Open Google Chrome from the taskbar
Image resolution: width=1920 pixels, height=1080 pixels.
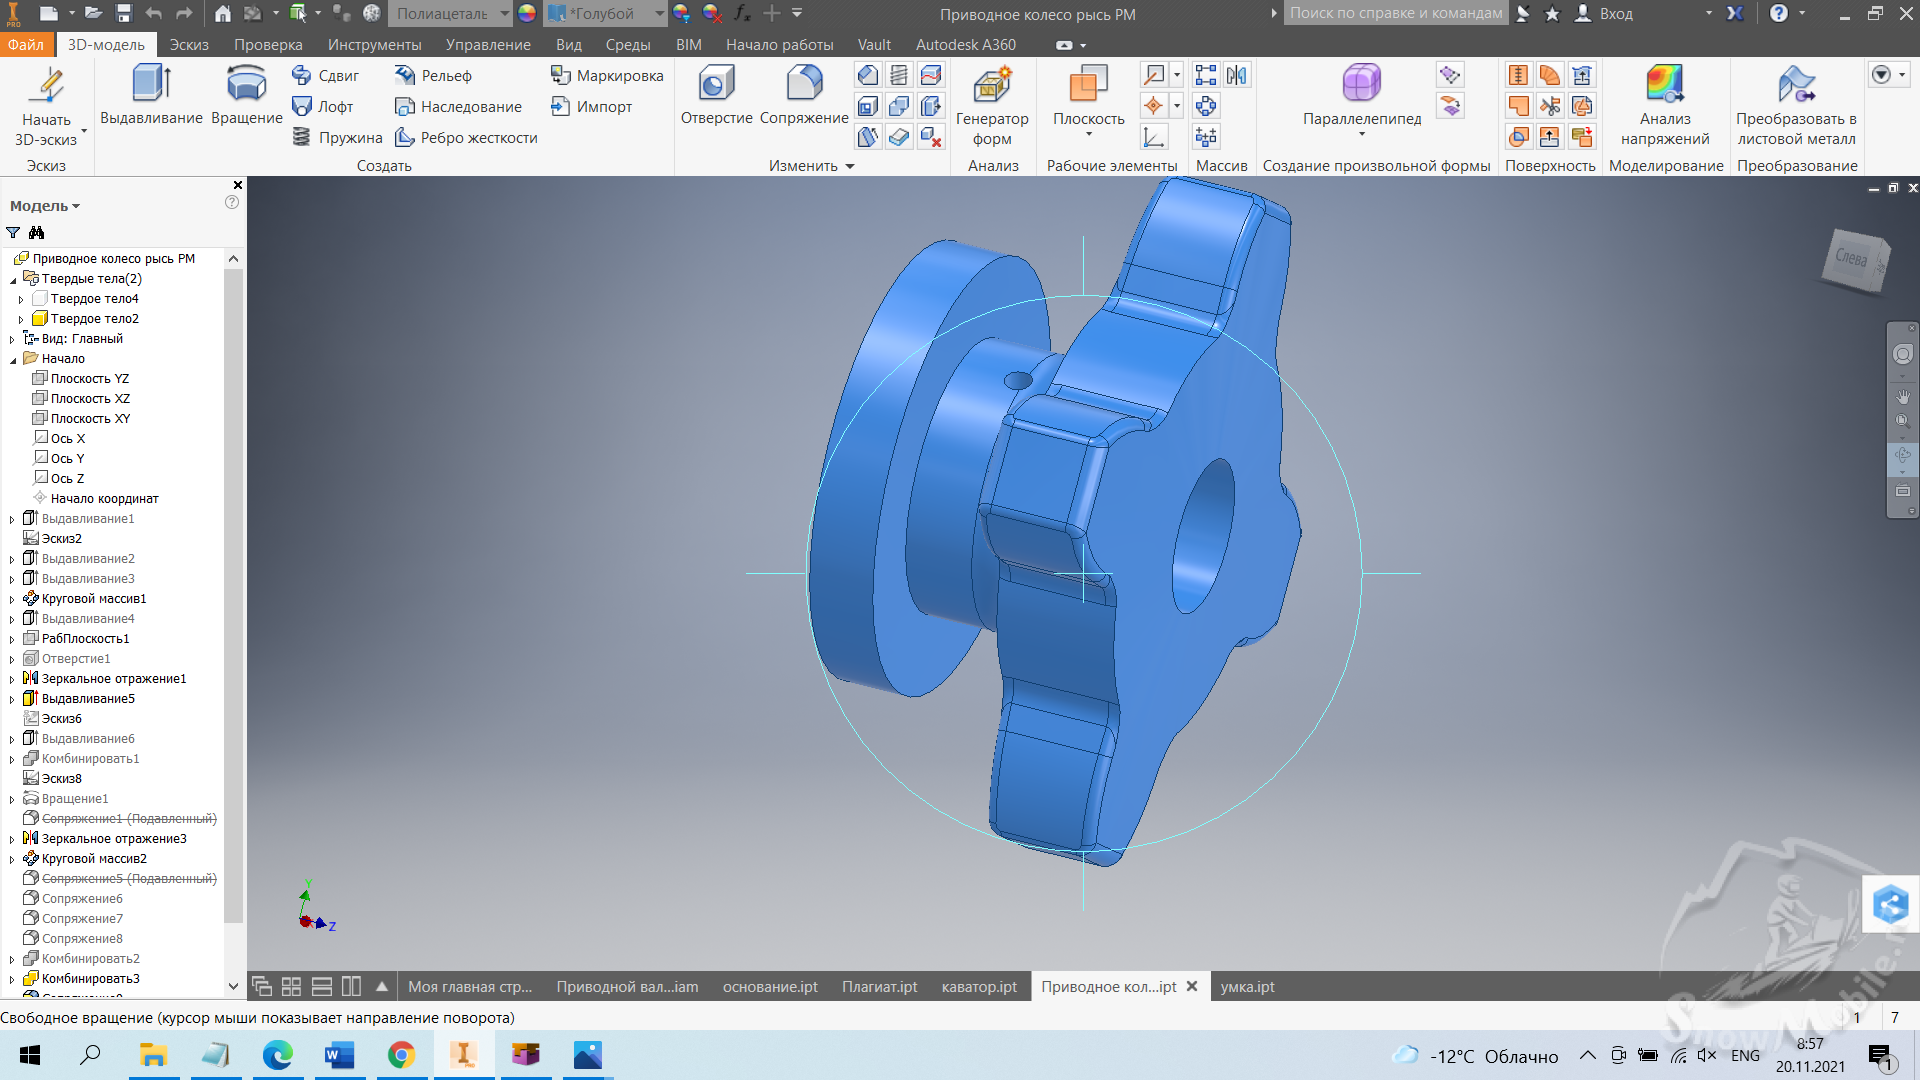401,1055
